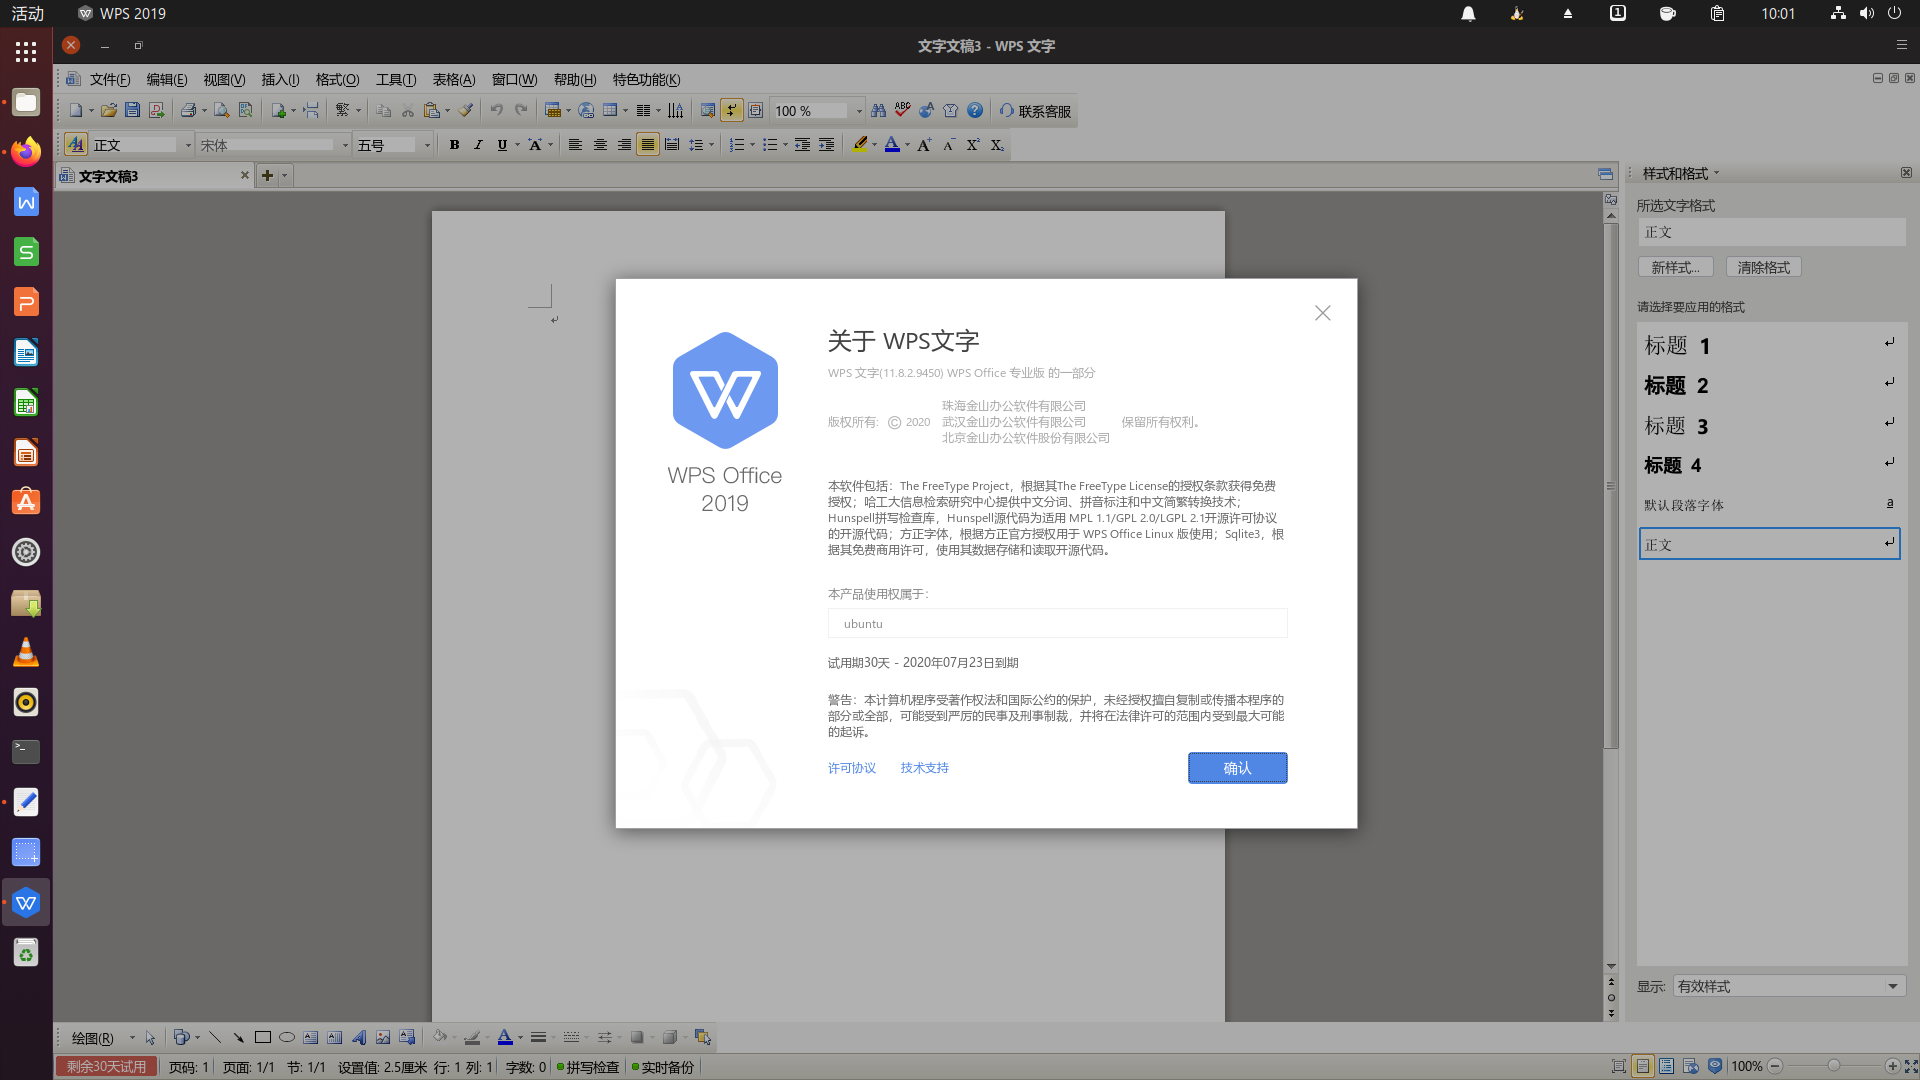
Task: Click the Format Painter brush icon
Action: point(466,111)
